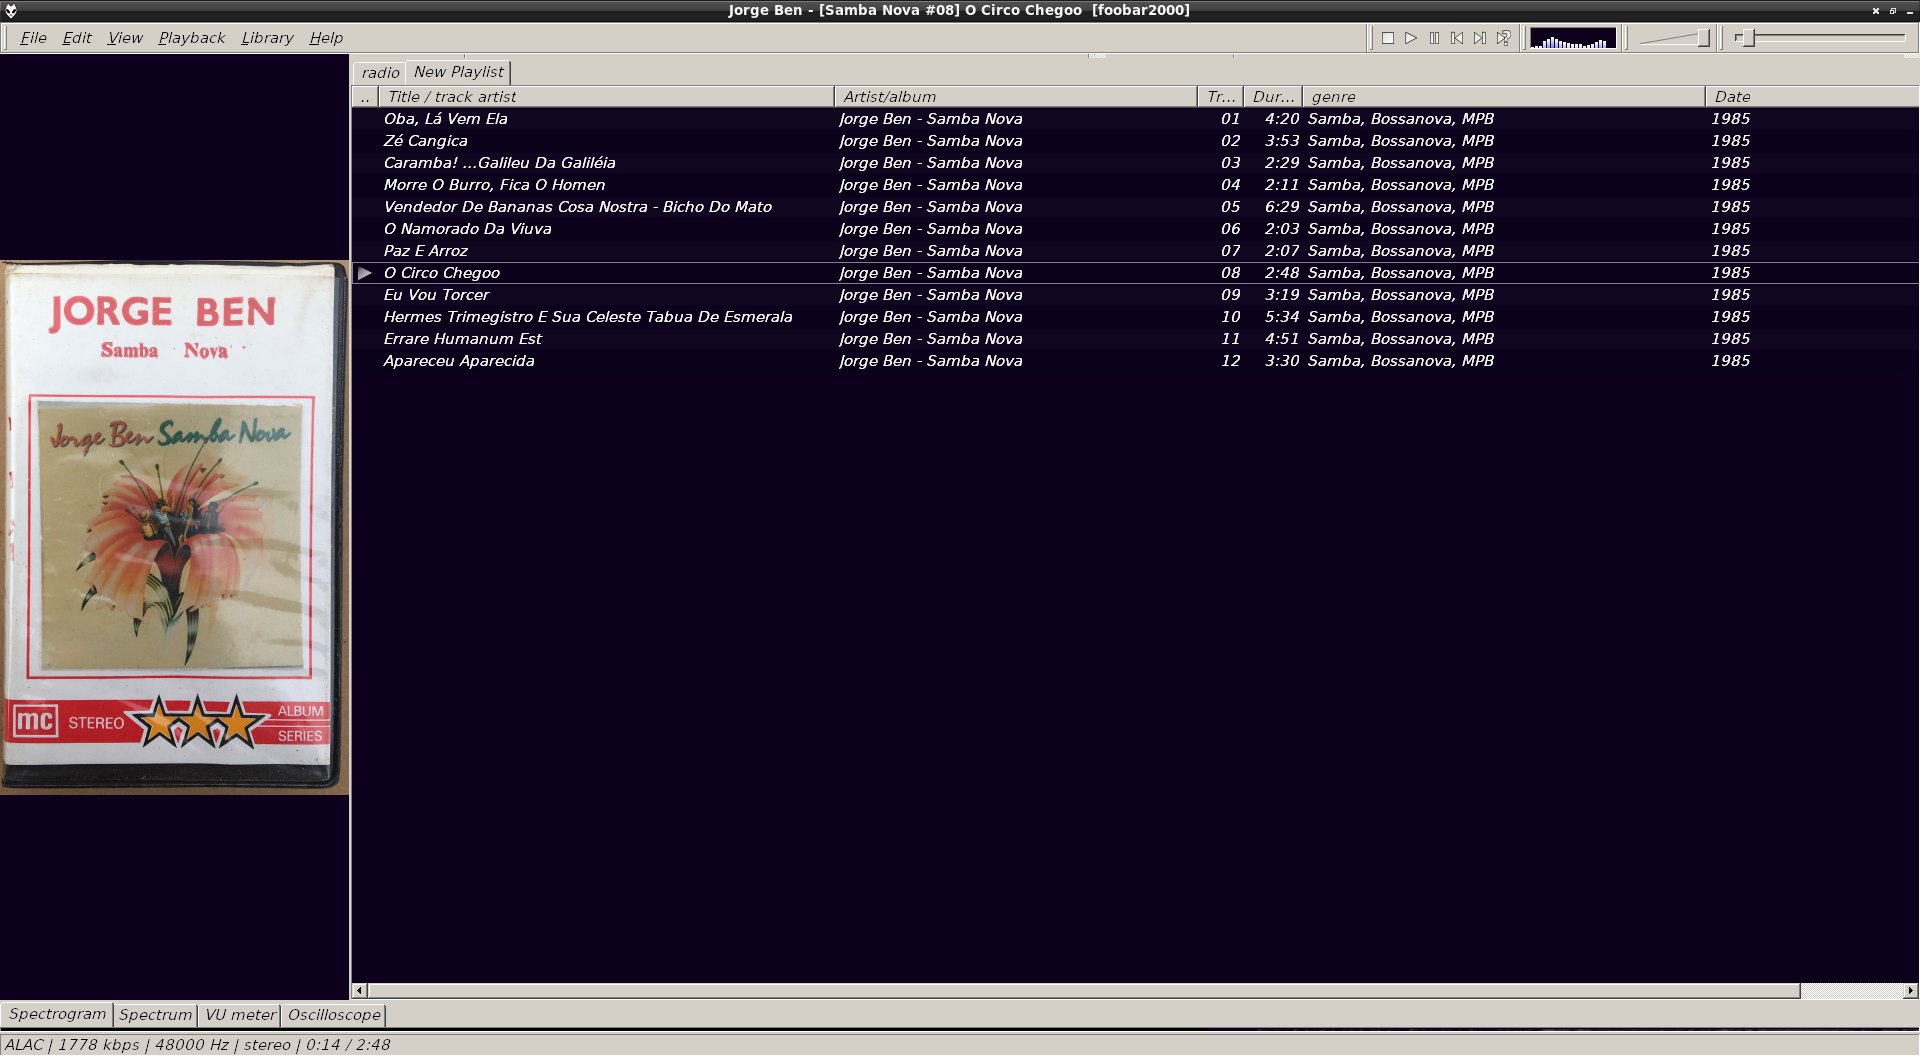
Task: Sort by Artist/album column header
Action: pos(1016,97)
